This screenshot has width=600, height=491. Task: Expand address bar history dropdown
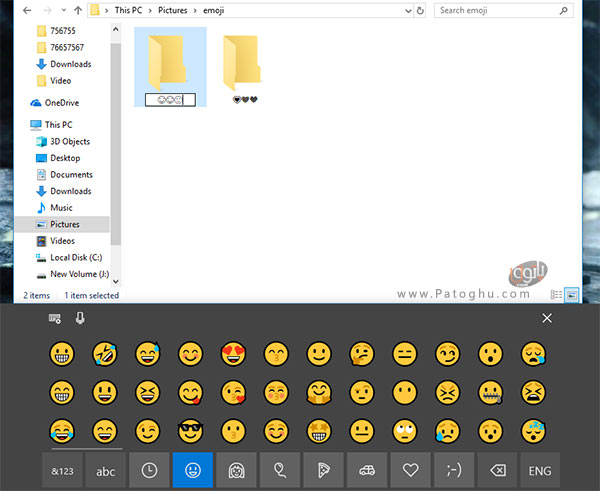[x=408, y=11]
